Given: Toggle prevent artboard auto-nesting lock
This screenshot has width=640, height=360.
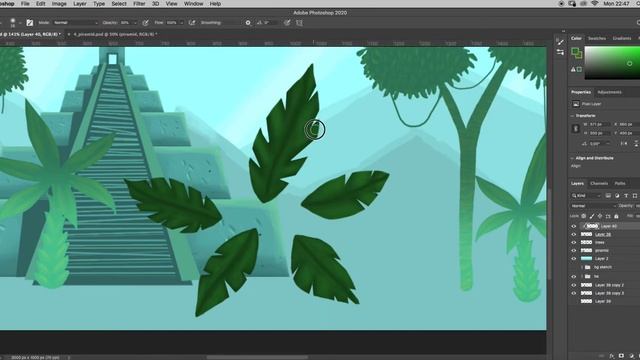Looking at the screenshot, I should click(x=608, y=216).
